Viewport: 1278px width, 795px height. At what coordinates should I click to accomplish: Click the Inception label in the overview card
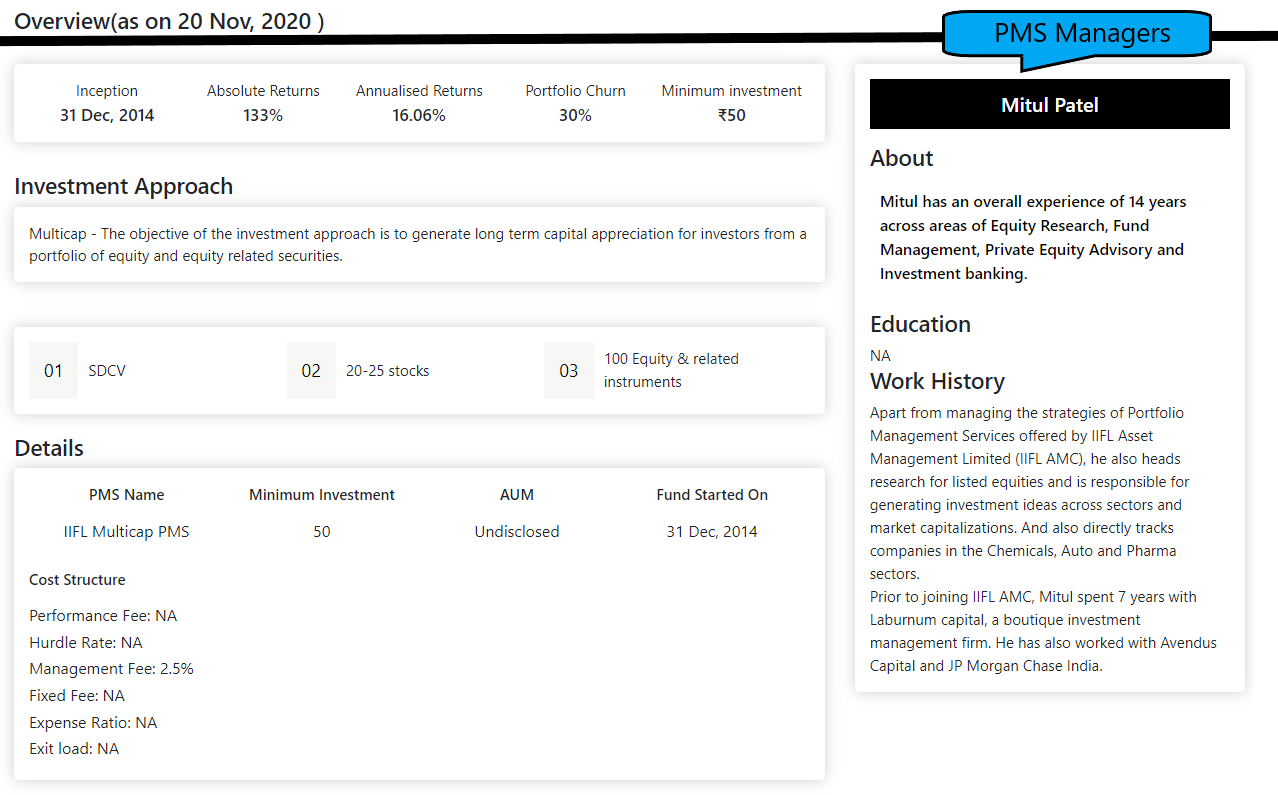click(x=107, y=91)
